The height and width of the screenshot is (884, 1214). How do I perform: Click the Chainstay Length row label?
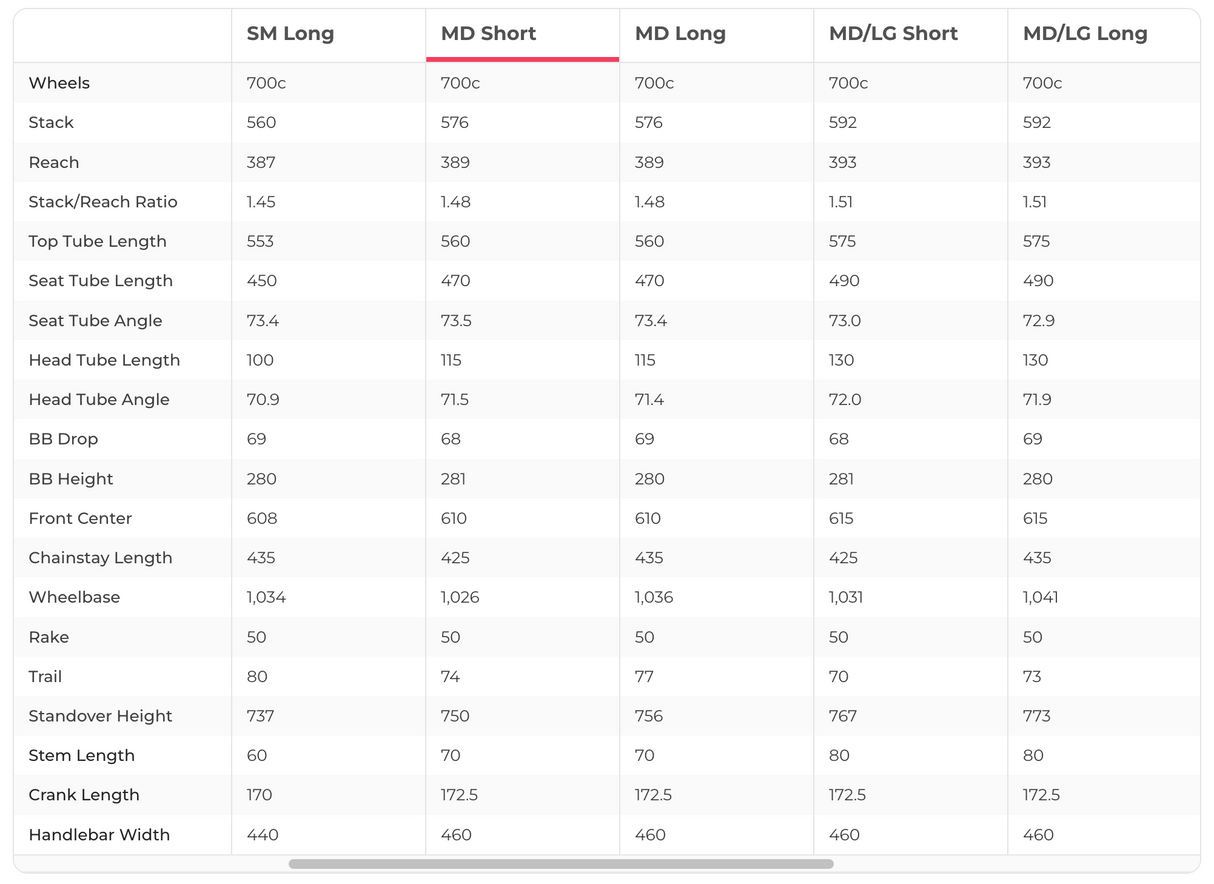[x=100, y=558]
